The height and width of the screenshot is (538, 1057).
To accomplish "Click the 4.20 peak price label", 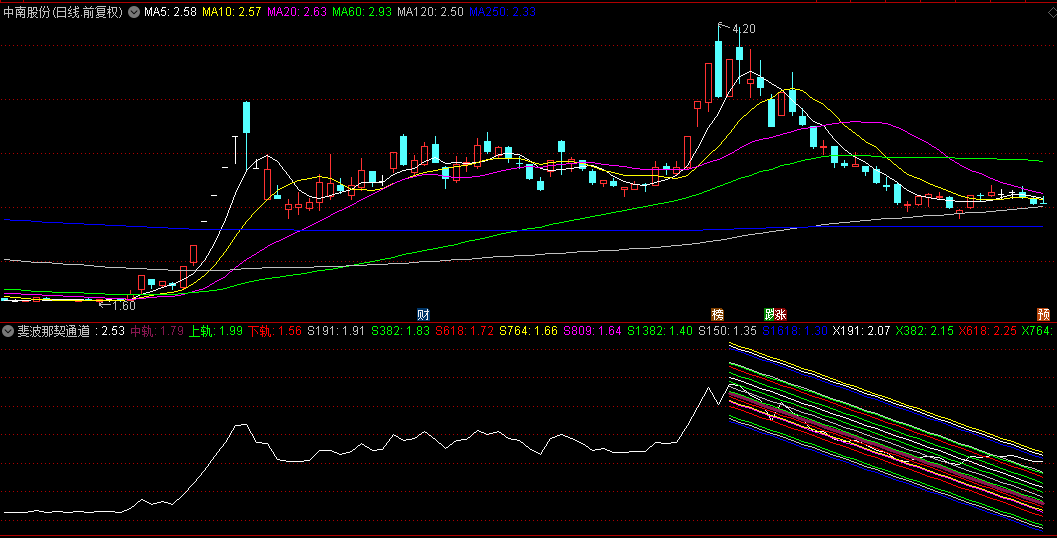I will tap(744, 29).
